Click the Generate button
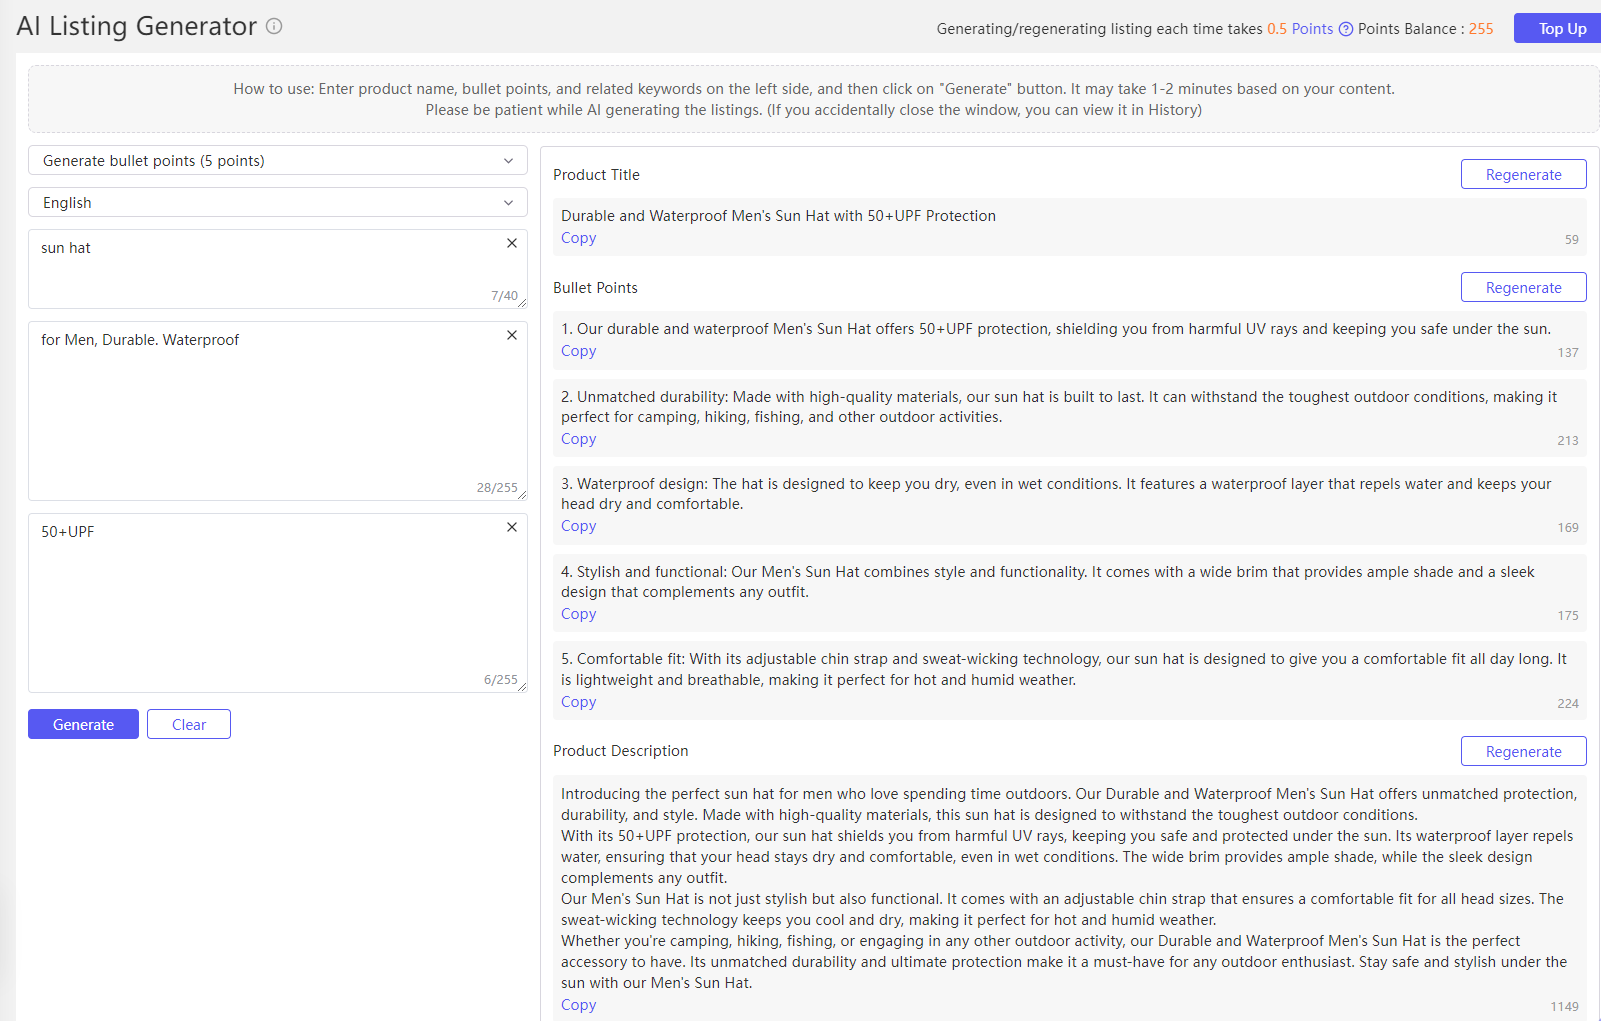This screenshot has width=1601, height=1021. pos(83,724)
